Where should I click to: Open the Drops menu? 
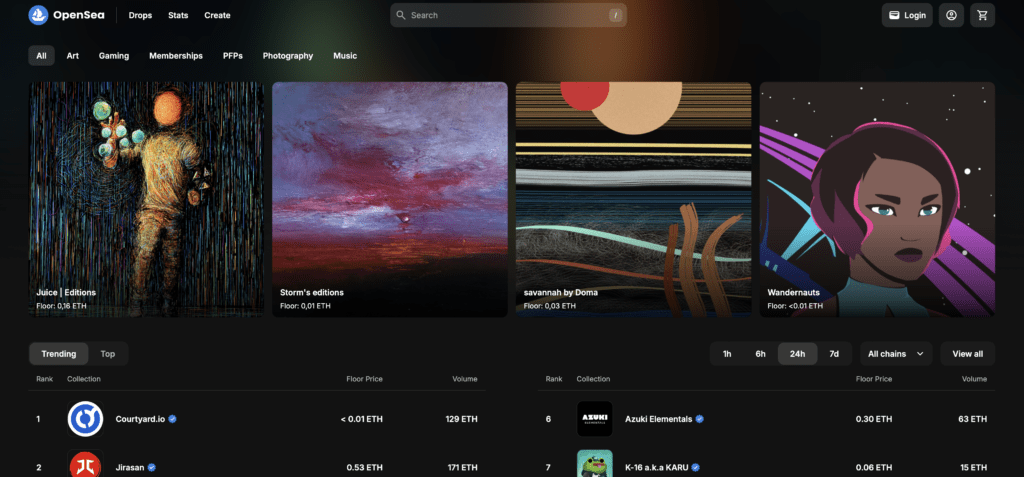[140, 16]
